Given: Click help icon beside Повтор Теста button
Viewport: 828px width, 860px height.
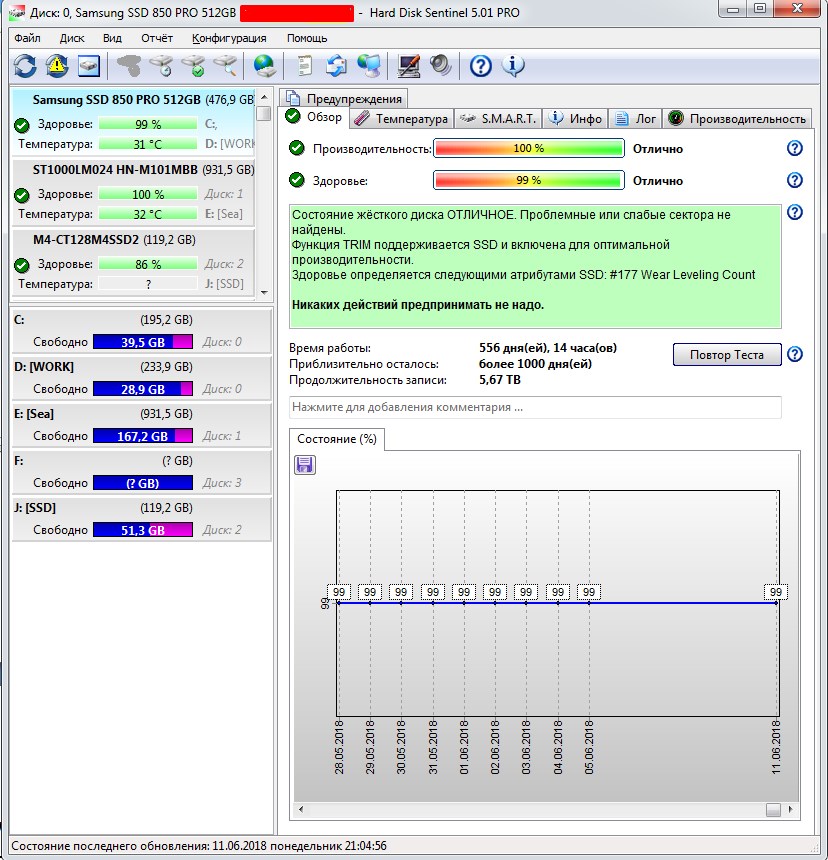Looking at the screenshot, I should coord(795,354).
